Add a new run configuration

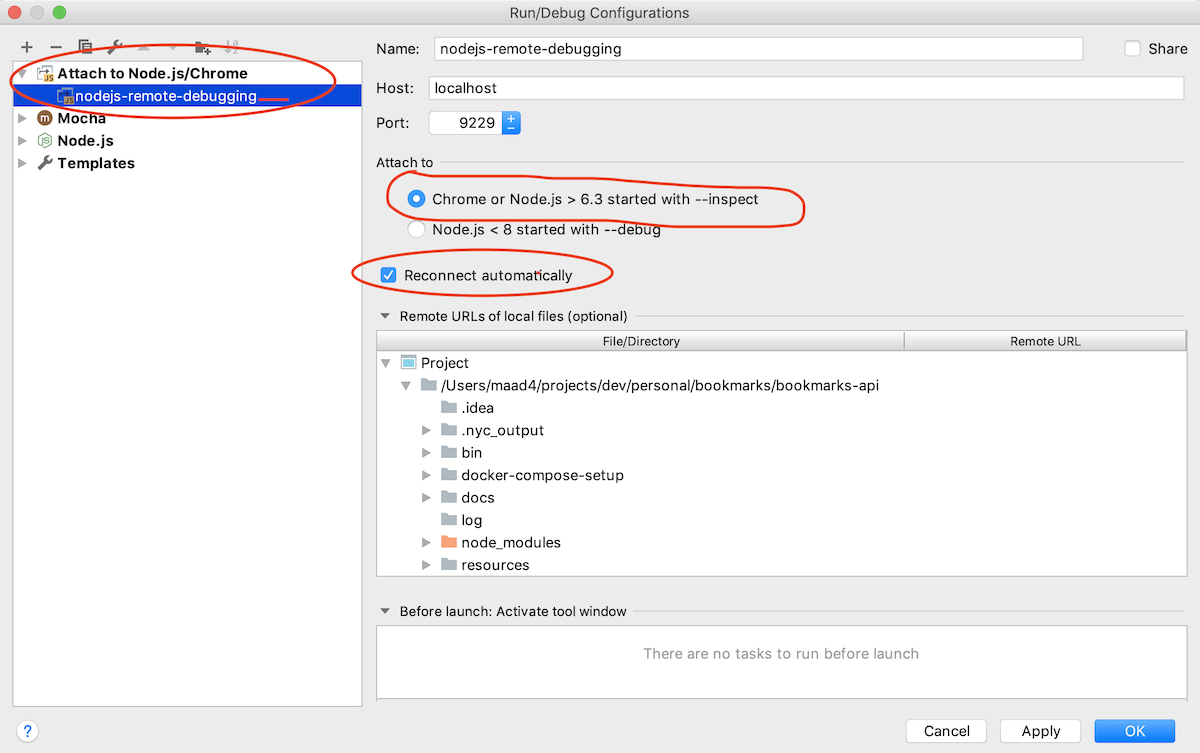[27, 46]
